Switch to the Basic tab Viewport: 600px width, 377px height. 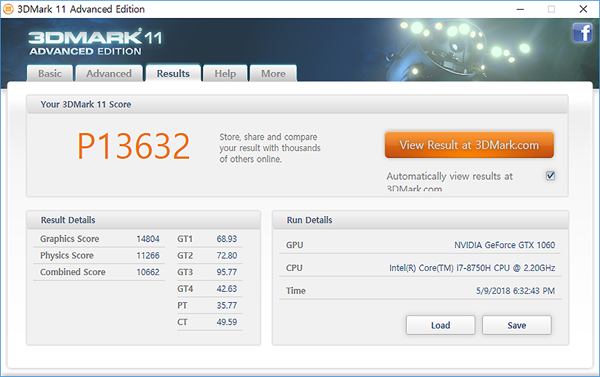point(50,73)
